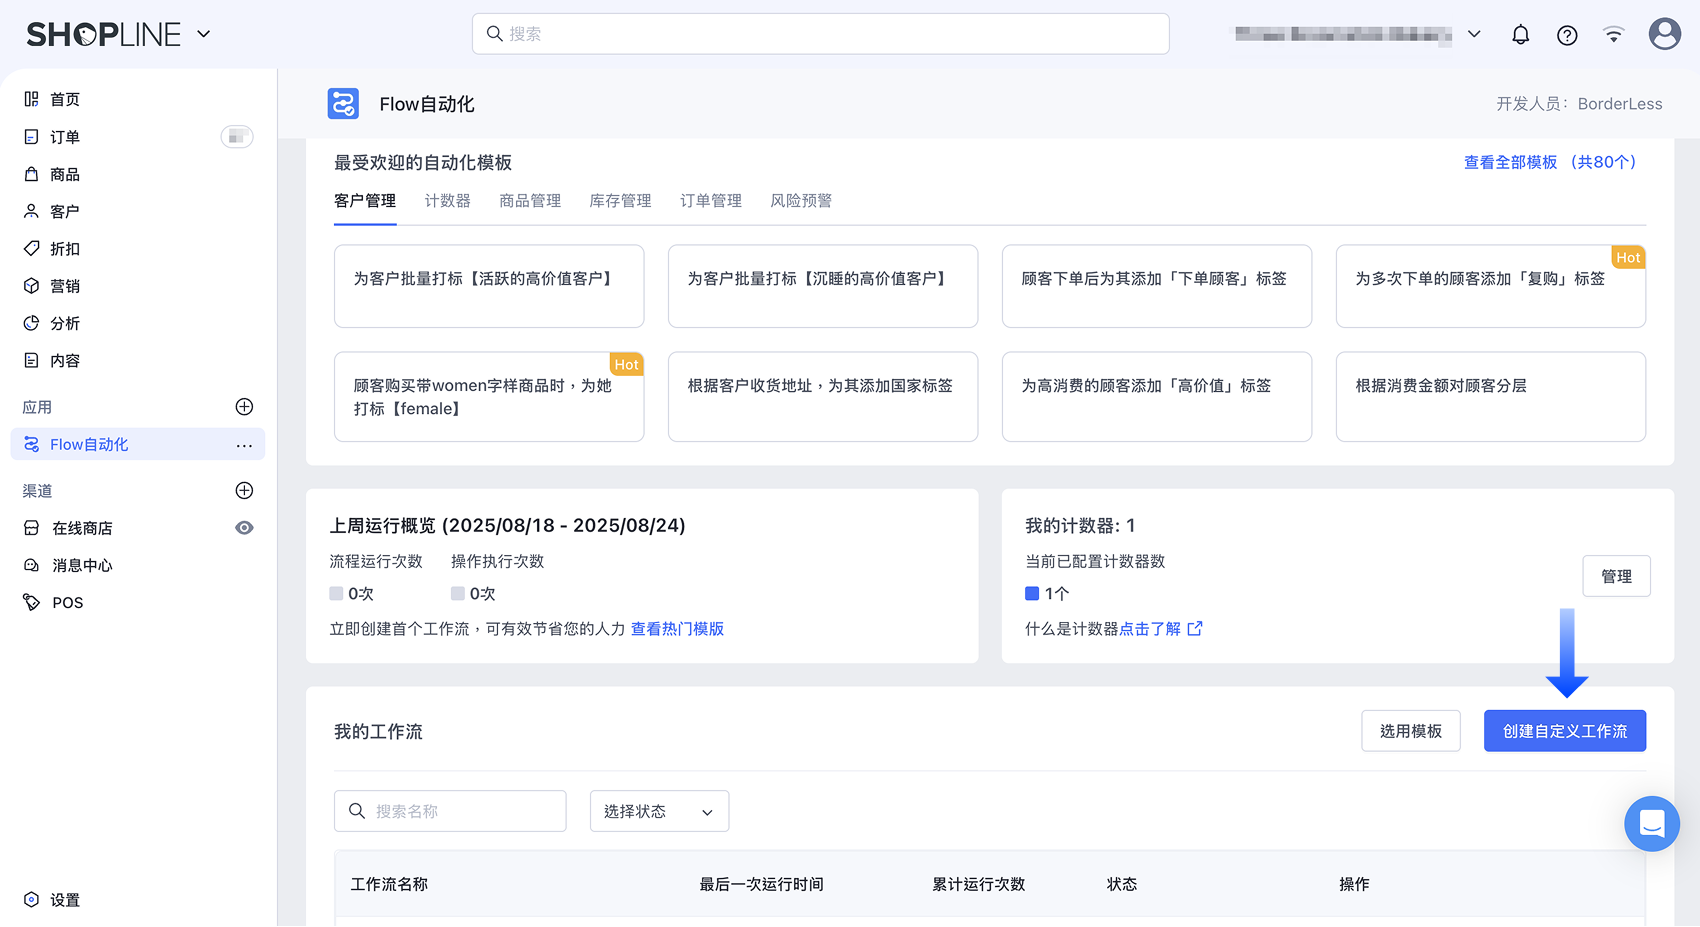Image resolution: width=1700 pixels, height=927 pixels.
Task: Click the 管理 counter button
Action: point(1616,576)
